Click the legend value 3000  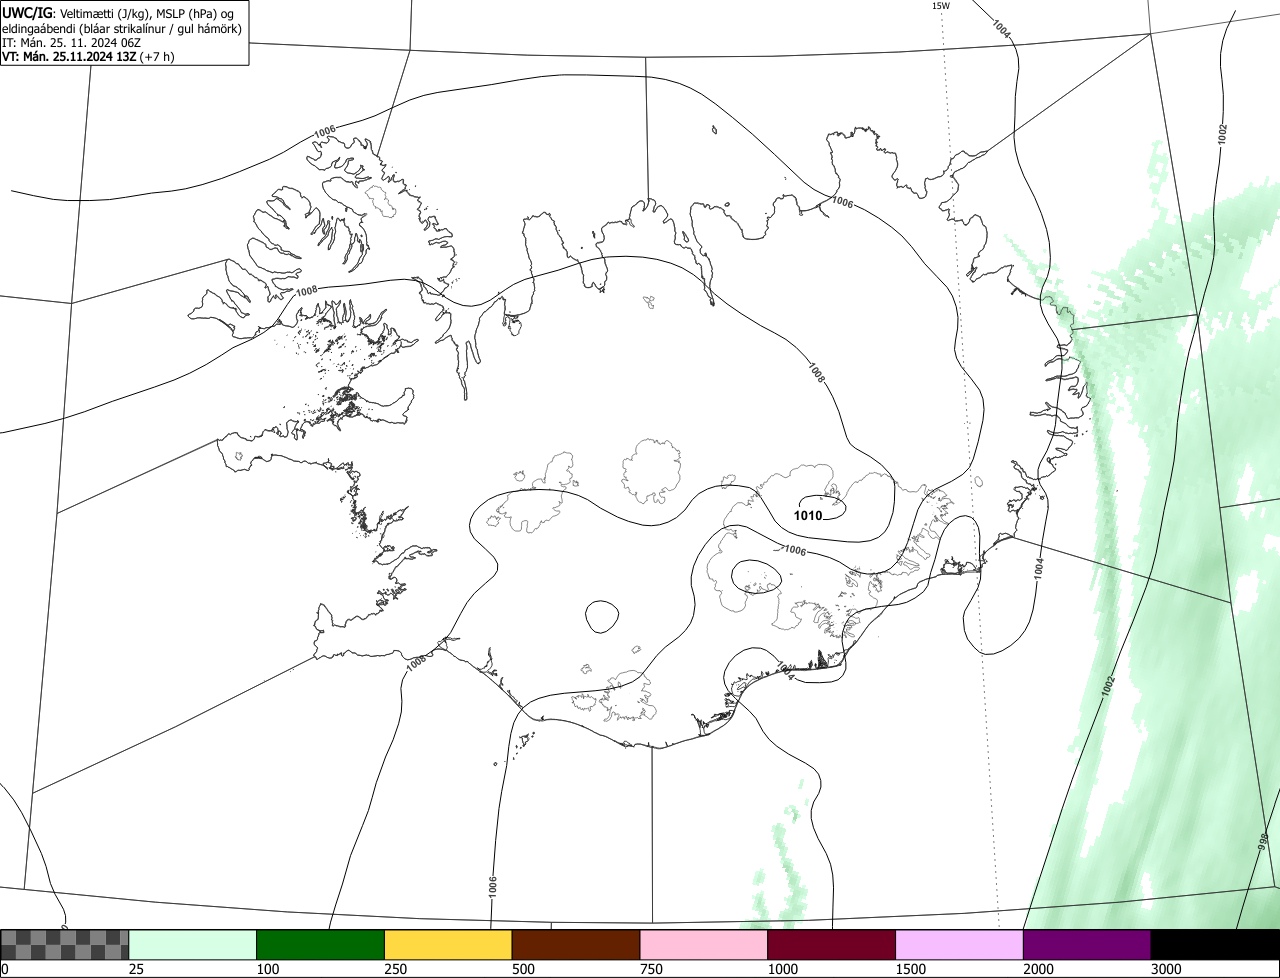tap(1167, 969)
